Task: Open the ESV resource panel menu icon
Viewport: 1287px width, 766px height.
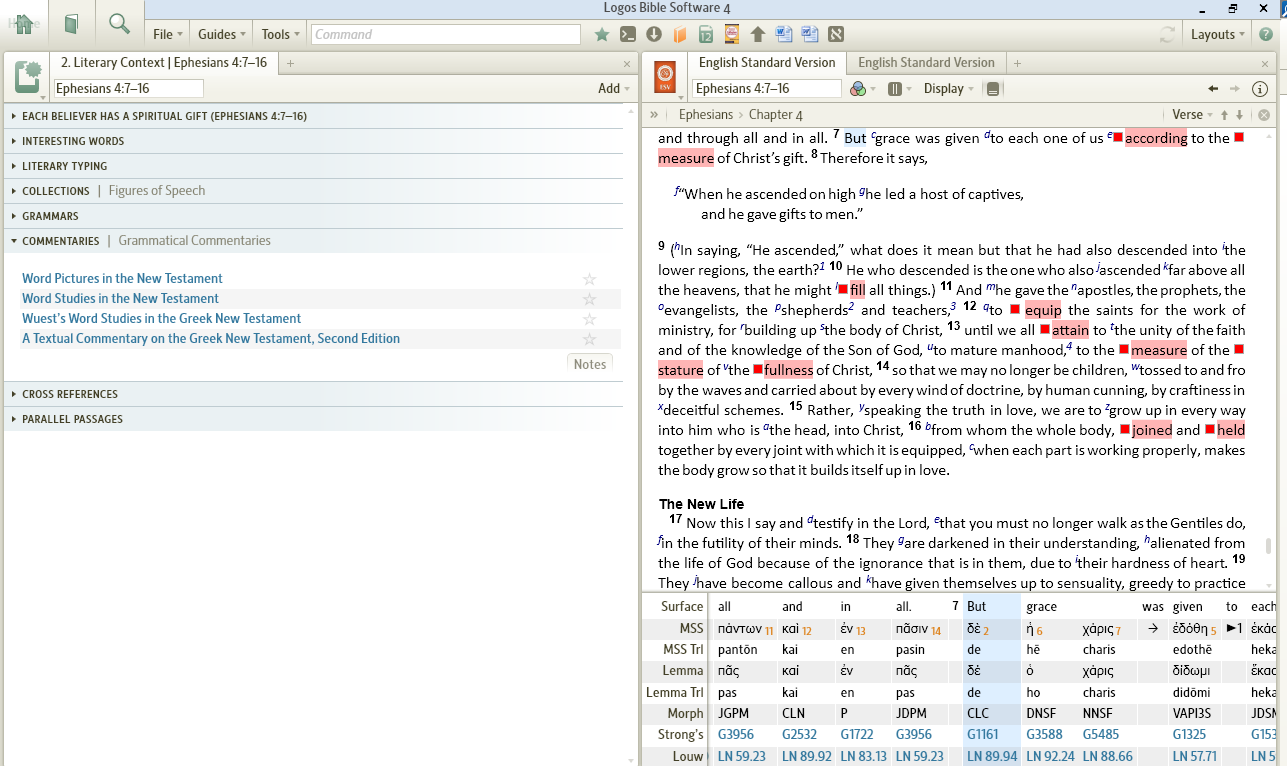Action: tap(664, 78)
